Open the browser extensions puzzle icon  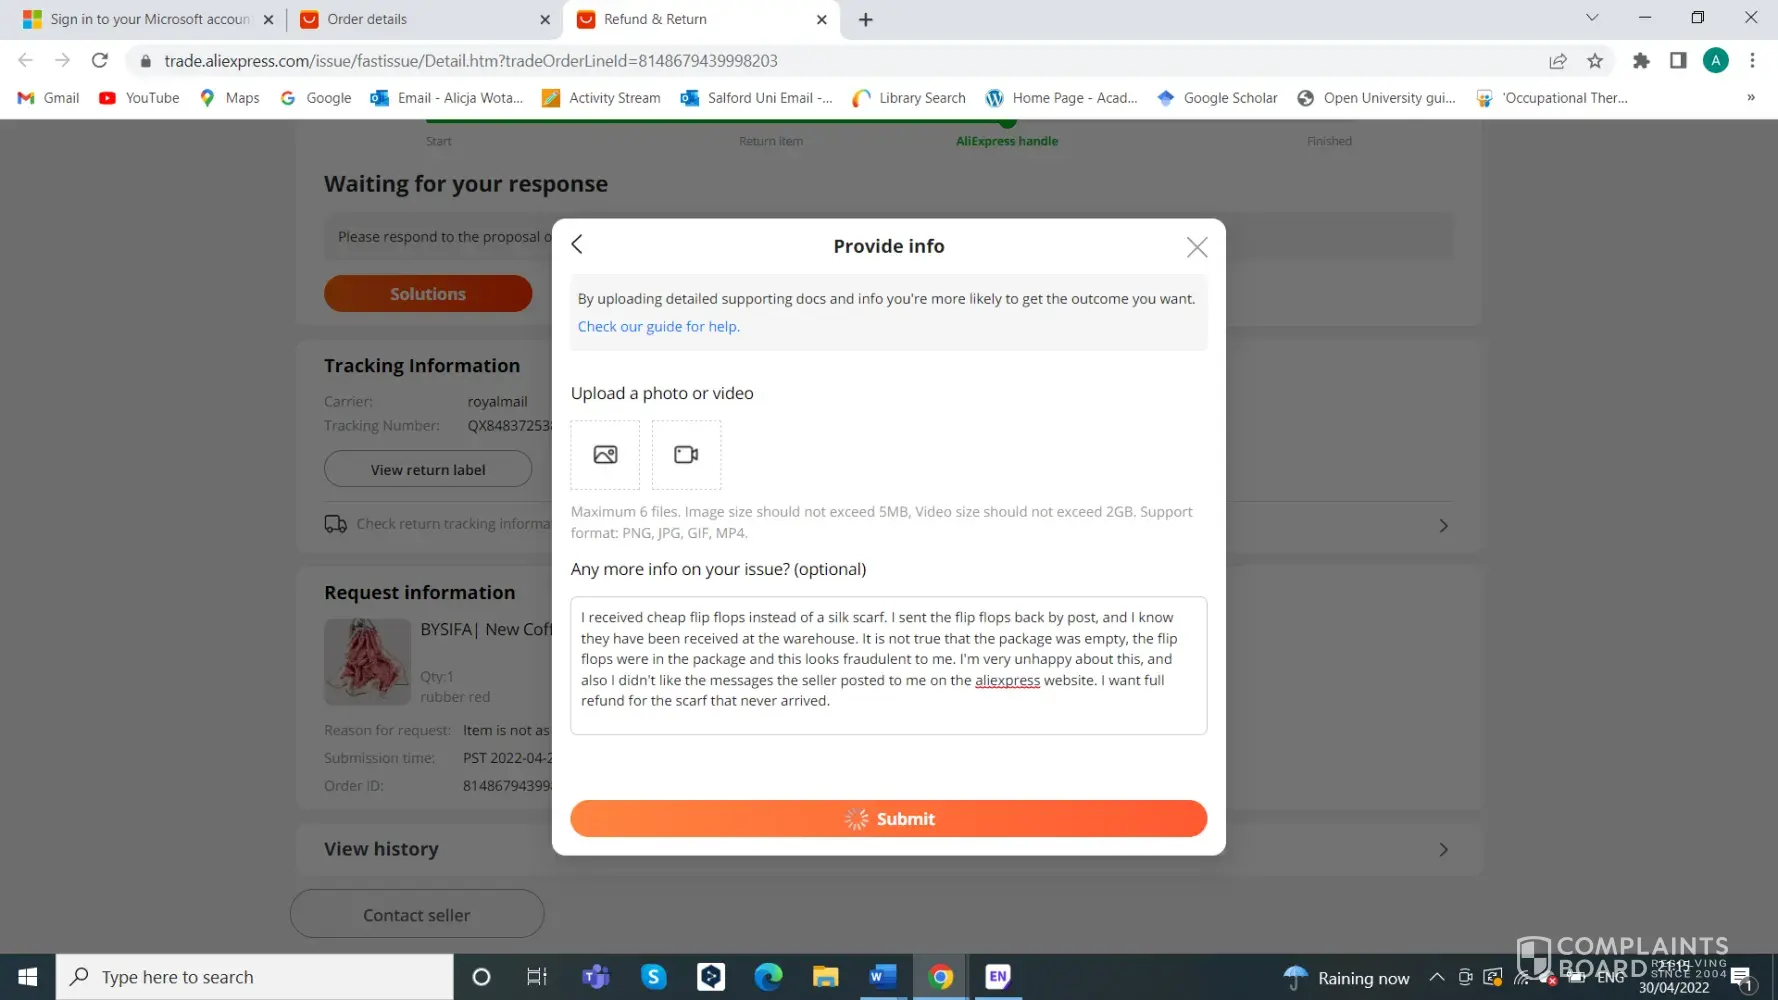point(1641,61)
